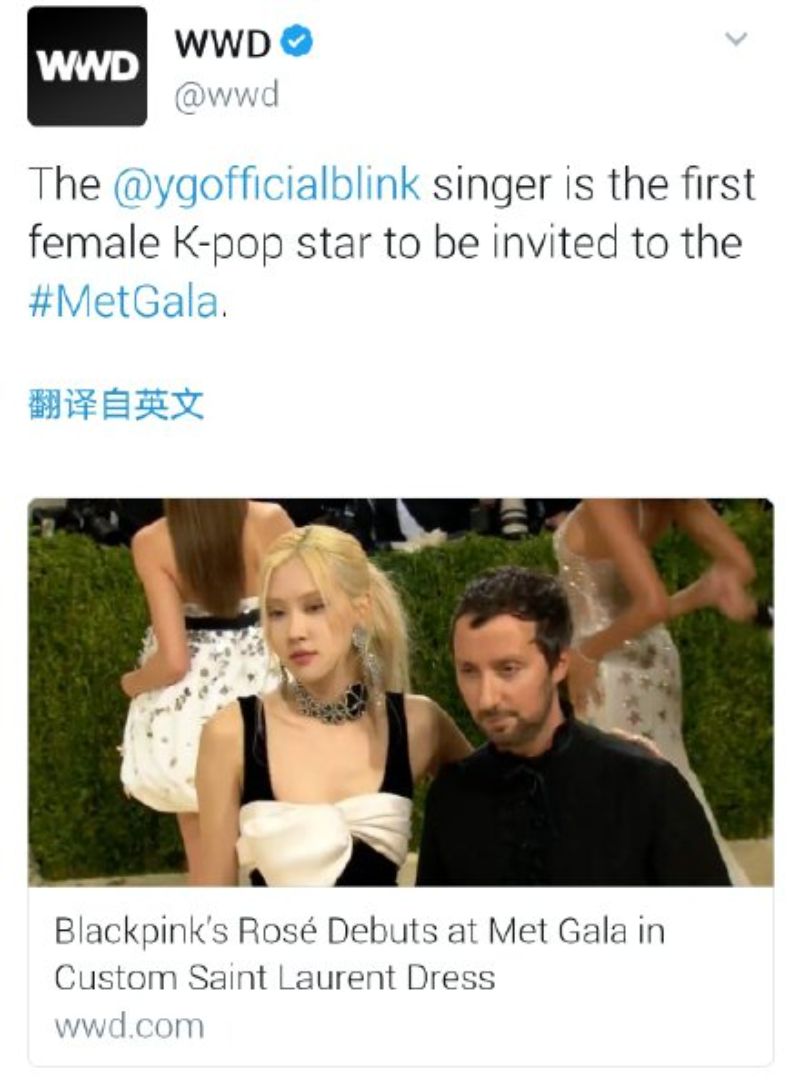
Task: Open the Met Gala article preview image
Action: (x=400, y=692)
